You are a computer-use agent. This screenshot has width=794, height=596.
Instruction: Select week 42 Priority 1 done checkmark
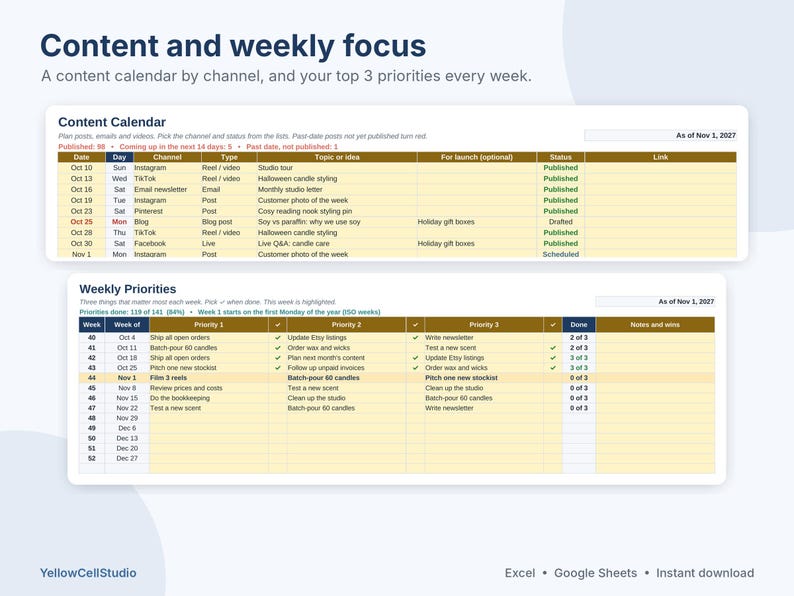point(277,358)
